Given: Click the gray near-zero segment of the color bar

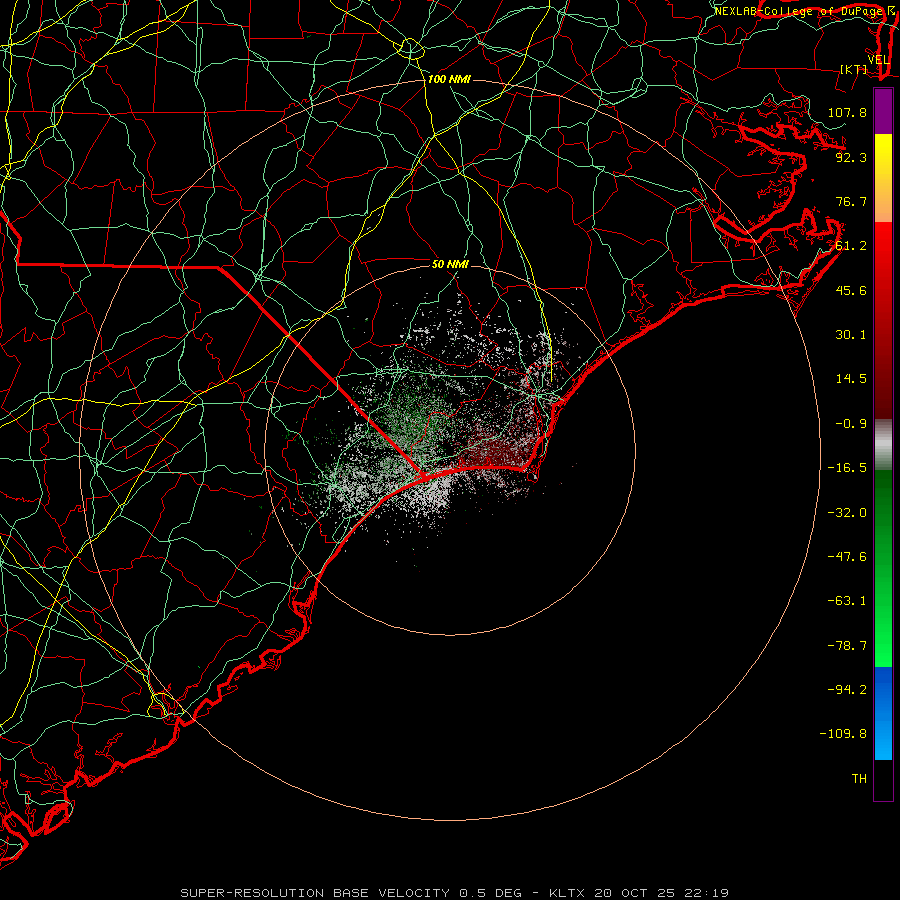Looking at the screenshot, I should (883, 444).
